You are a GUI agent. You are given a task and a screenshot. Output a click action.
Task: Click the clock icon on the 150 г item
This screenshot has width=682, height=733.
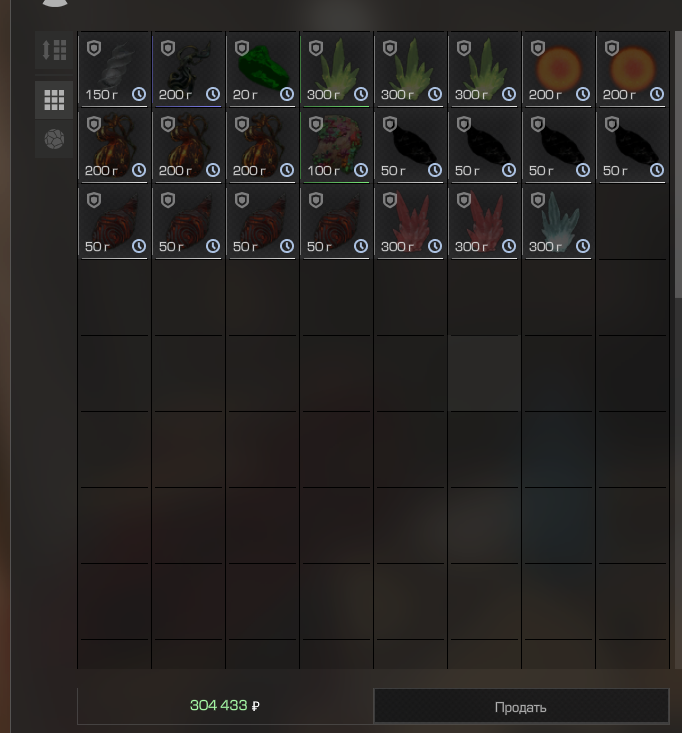click(139, 94)
